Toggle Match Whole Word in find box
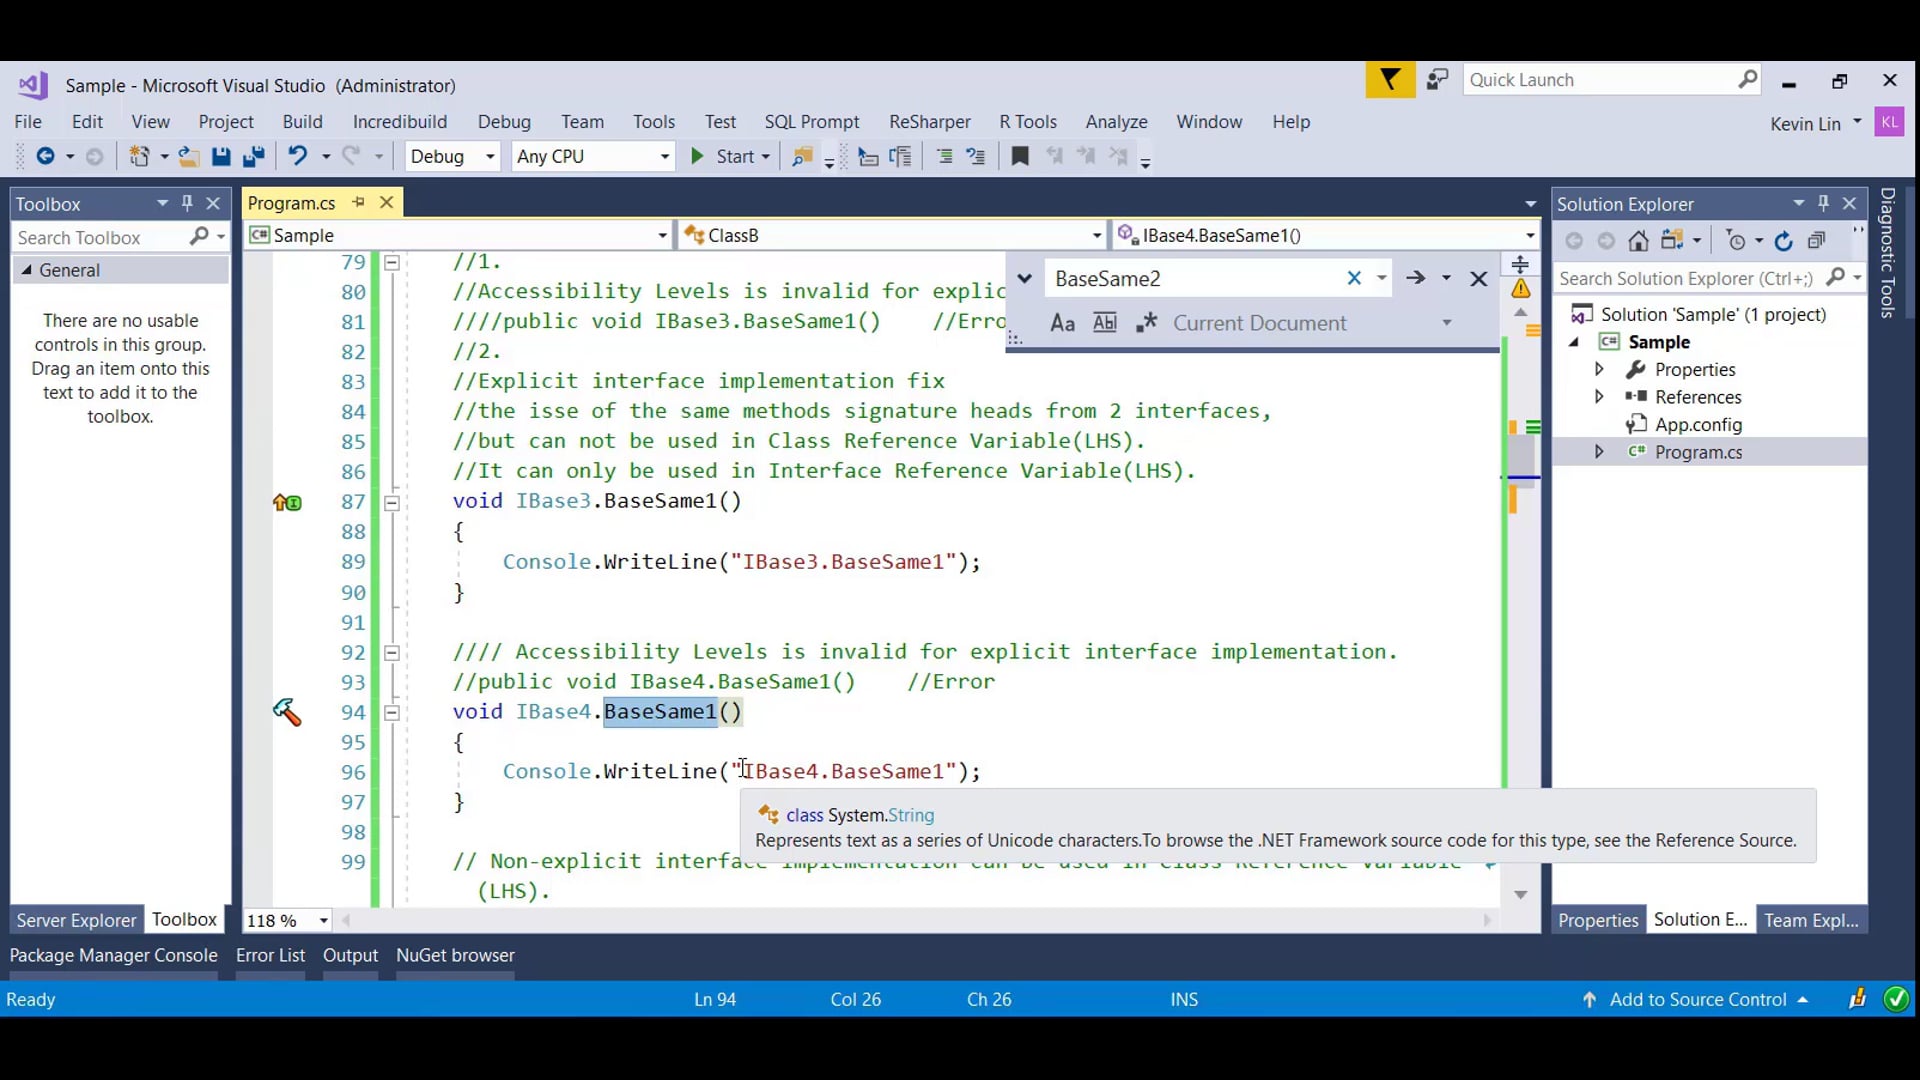Image resolution: width=1920 pixels, height=1080 pixels. tap(1105, 324)
